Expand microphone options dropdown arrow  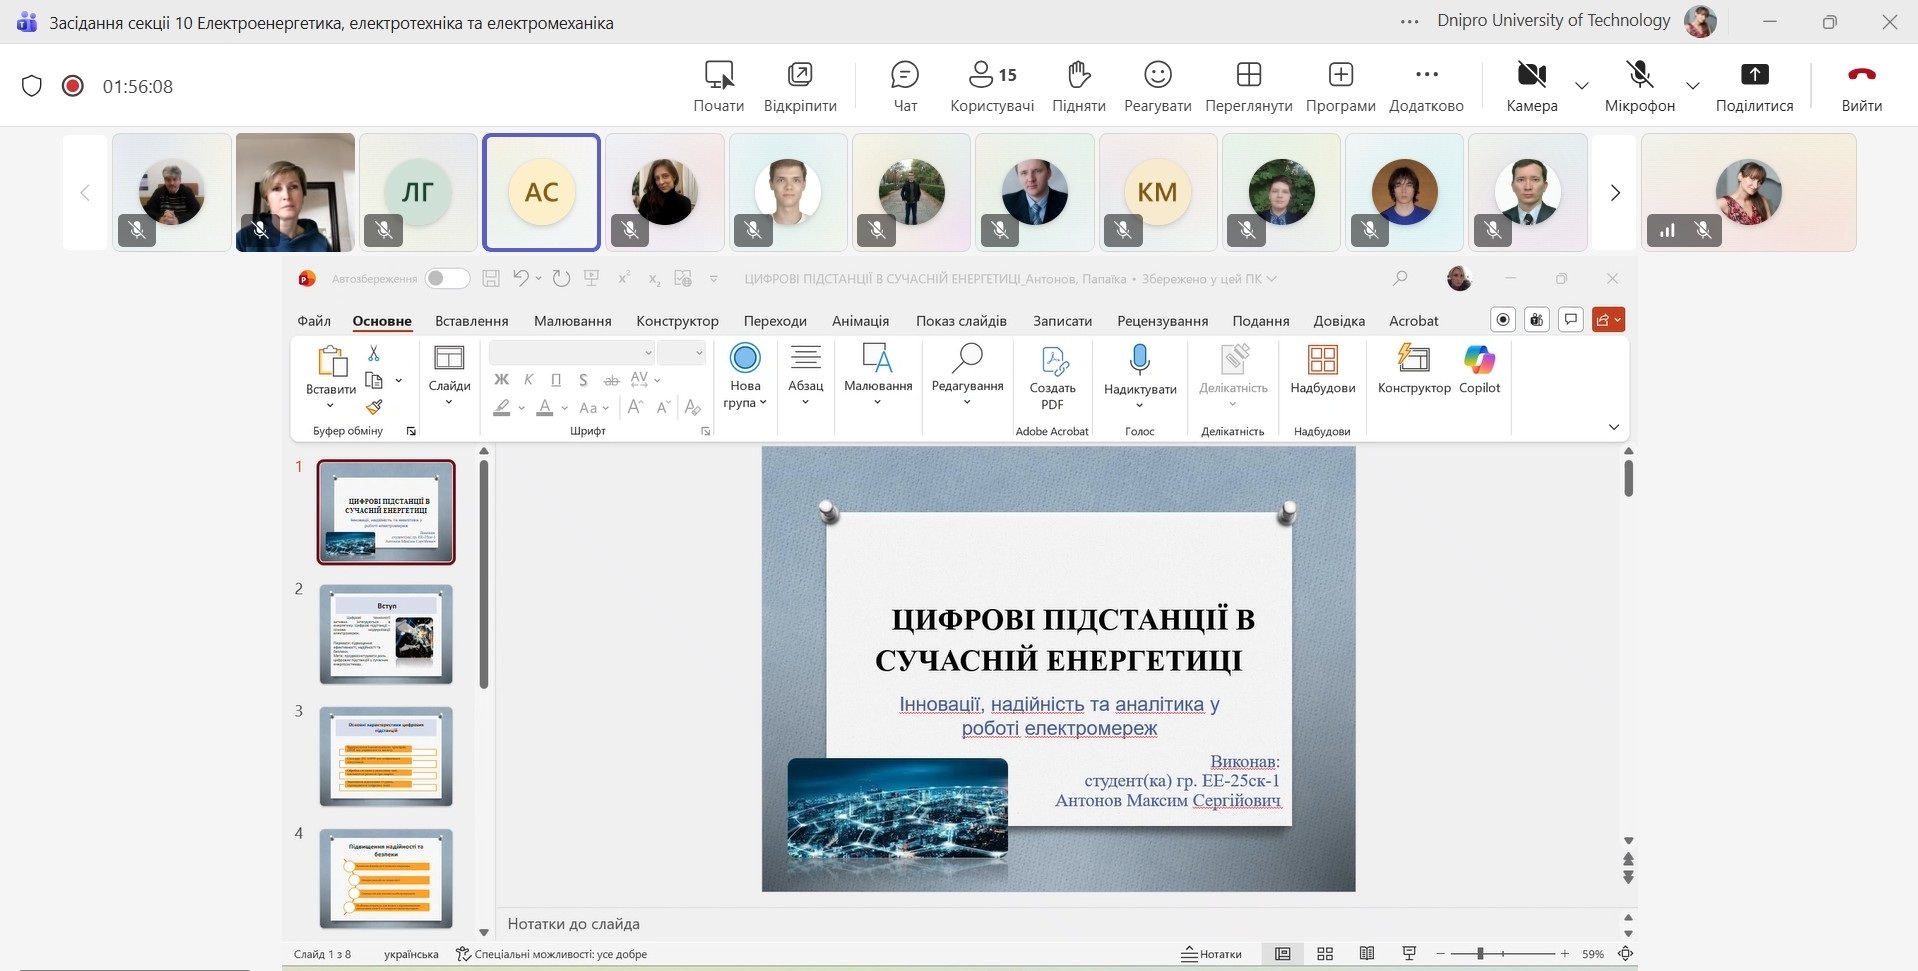(1693, 86)
